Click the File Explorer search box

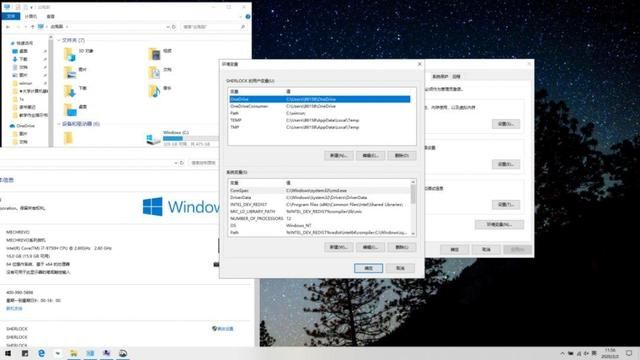click(x=214, y=27)
